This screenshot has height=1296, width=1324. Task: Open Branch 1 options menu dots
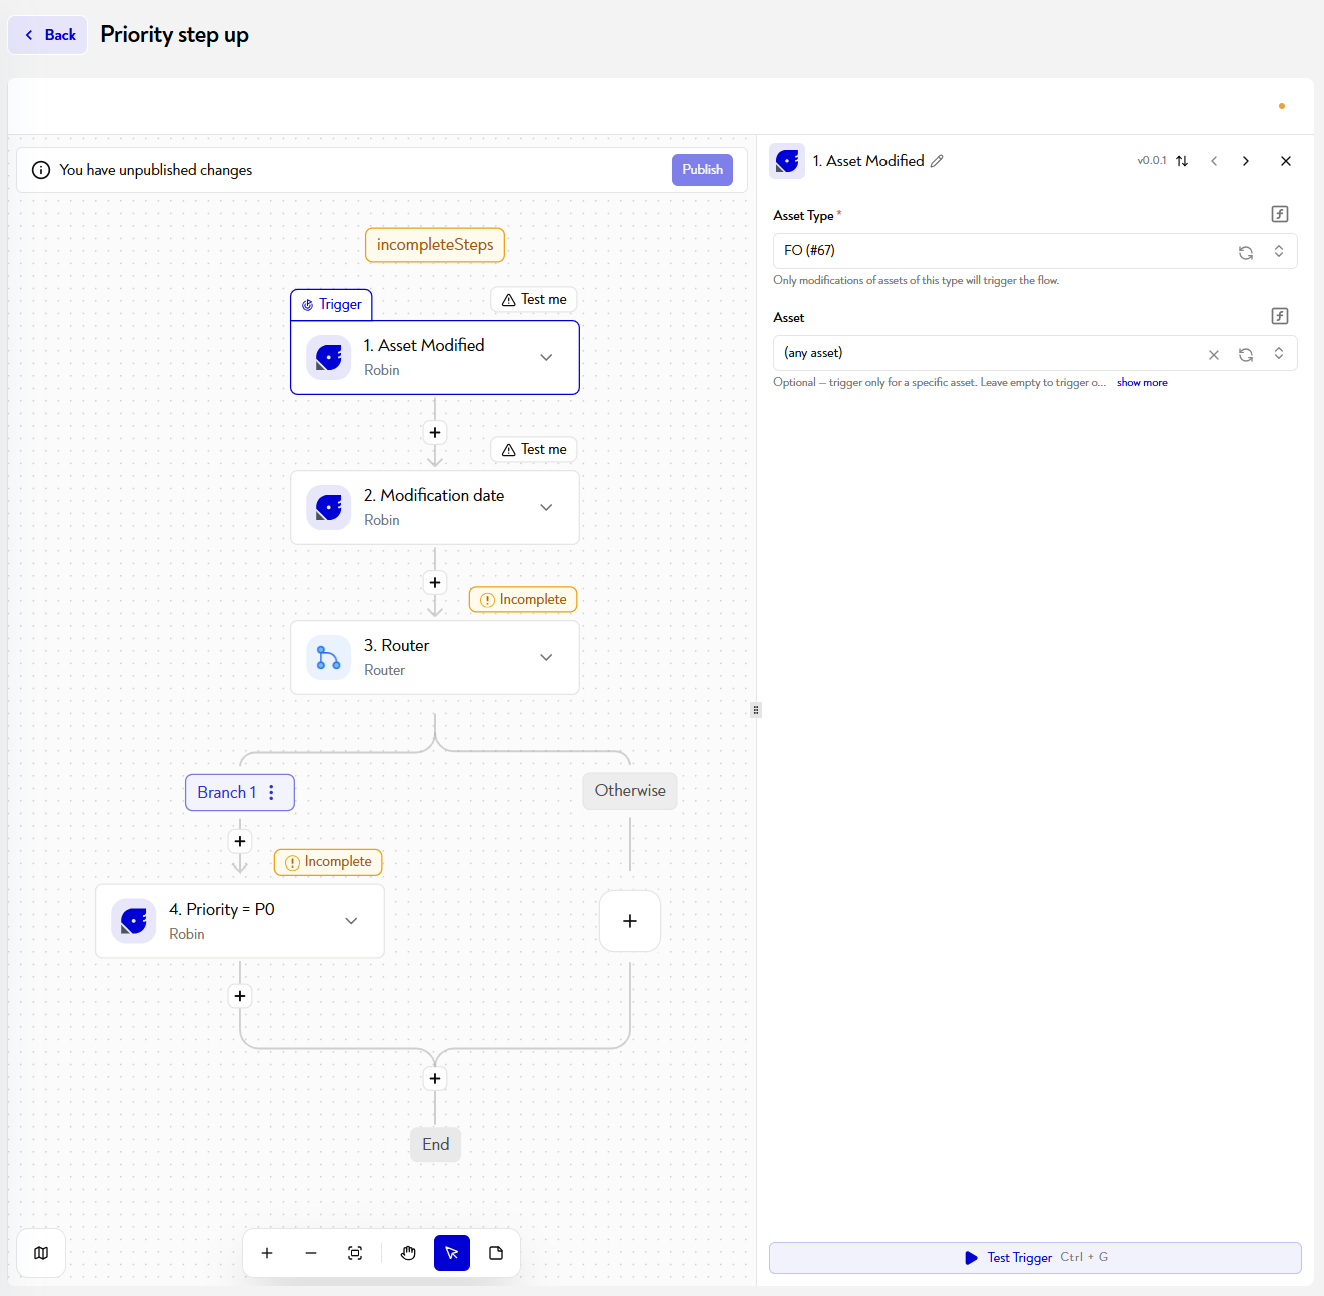pos(271,792)
